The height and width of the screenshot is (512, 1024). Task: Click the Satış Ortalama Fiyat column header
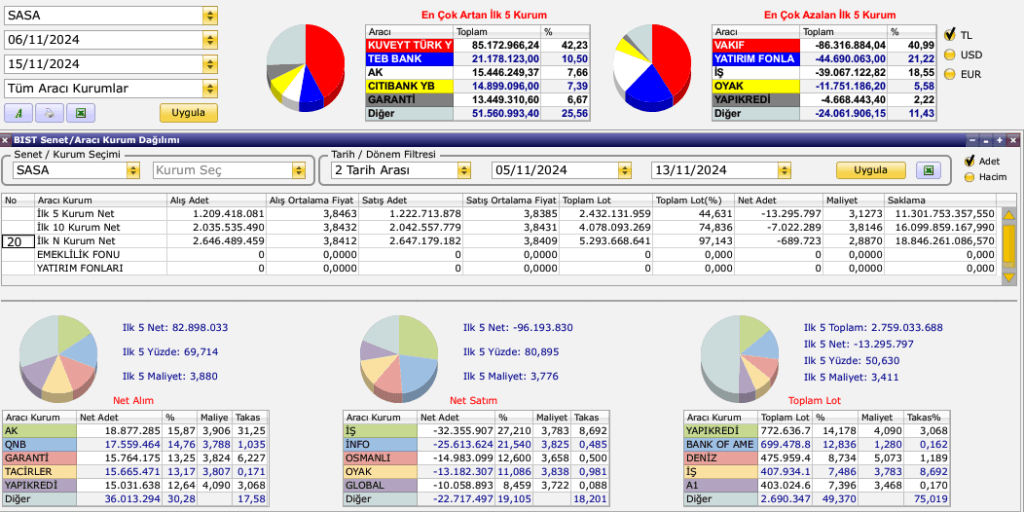(511, 200)
